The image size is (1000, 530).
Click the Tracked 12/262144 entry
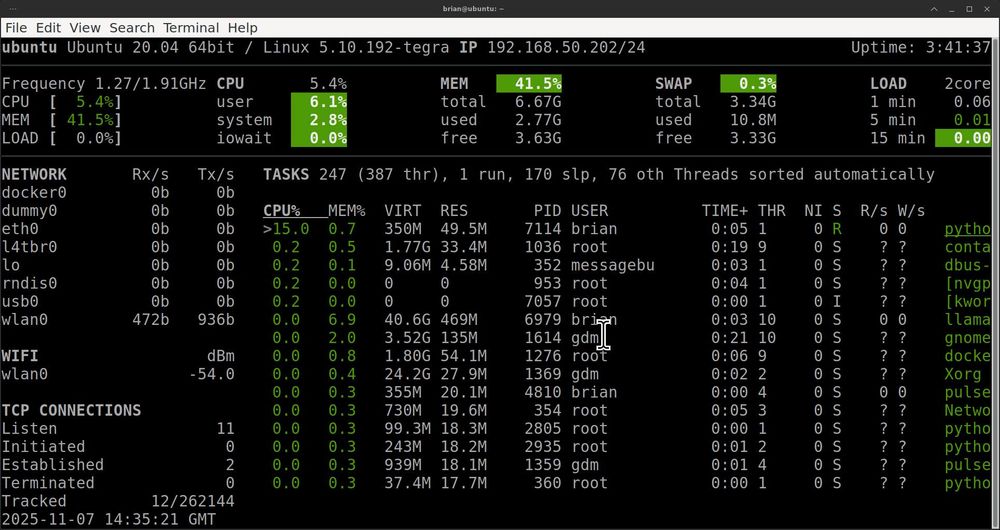pos(118,501)
